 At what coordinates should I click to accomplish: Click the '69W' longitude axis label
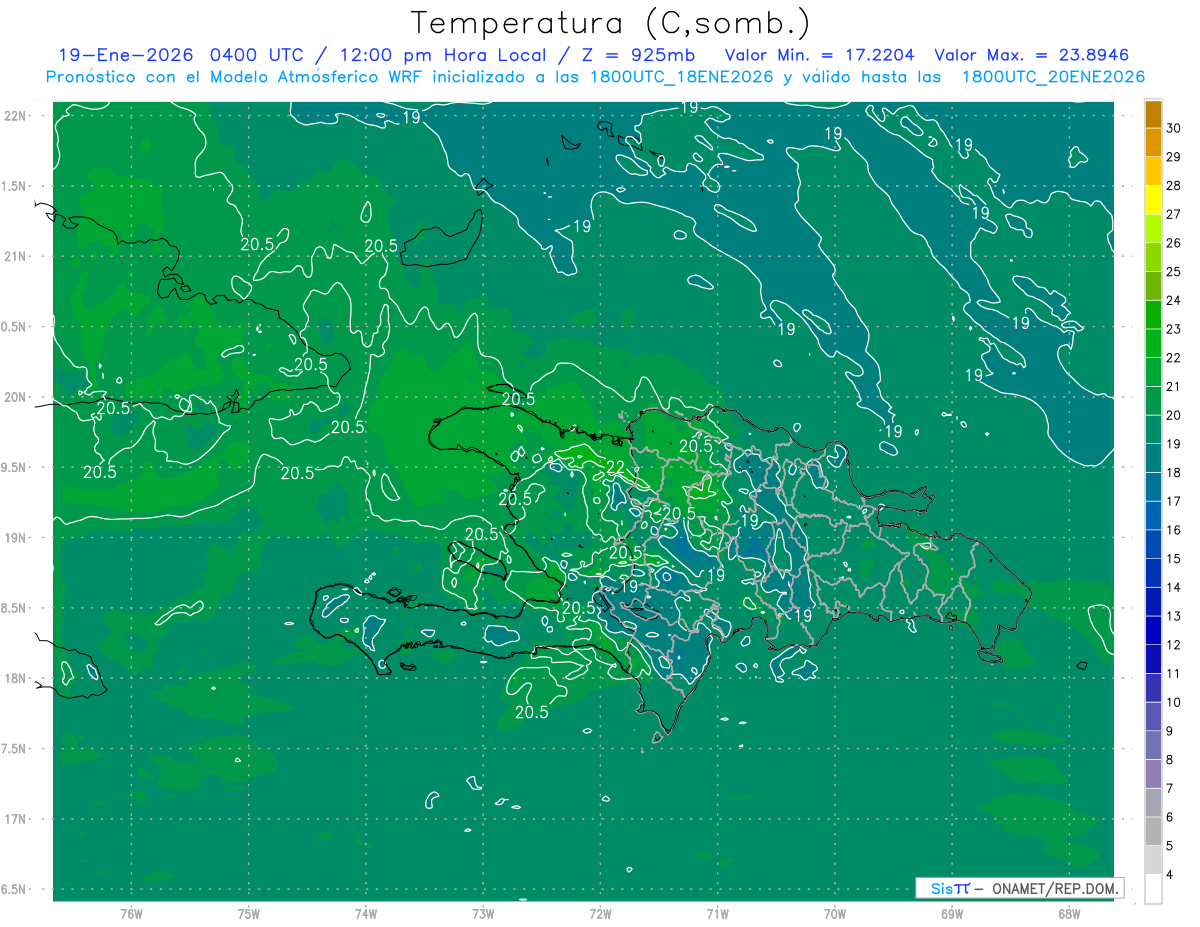[951, 914]
